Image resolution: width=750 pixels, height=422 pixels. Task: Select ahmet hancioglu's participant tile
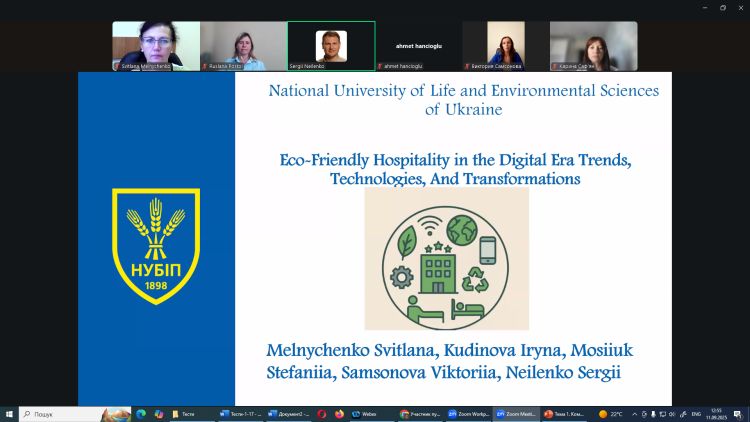[419, 46]
